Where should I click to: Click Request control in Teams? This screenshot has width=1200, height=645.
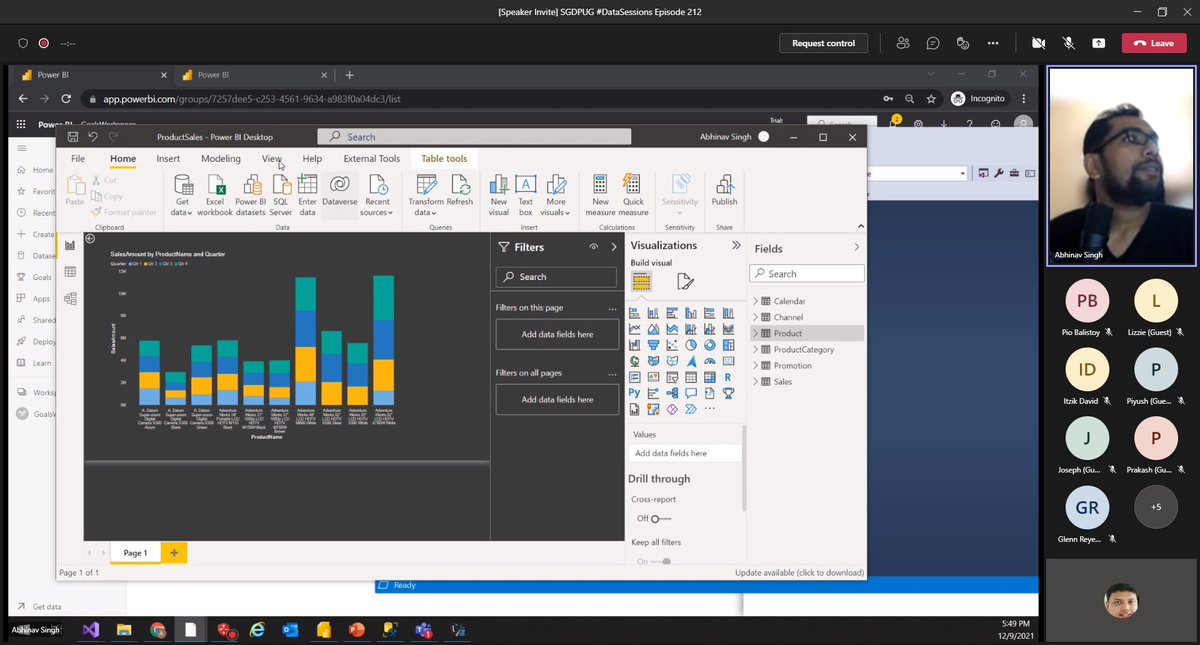point(823,43)
